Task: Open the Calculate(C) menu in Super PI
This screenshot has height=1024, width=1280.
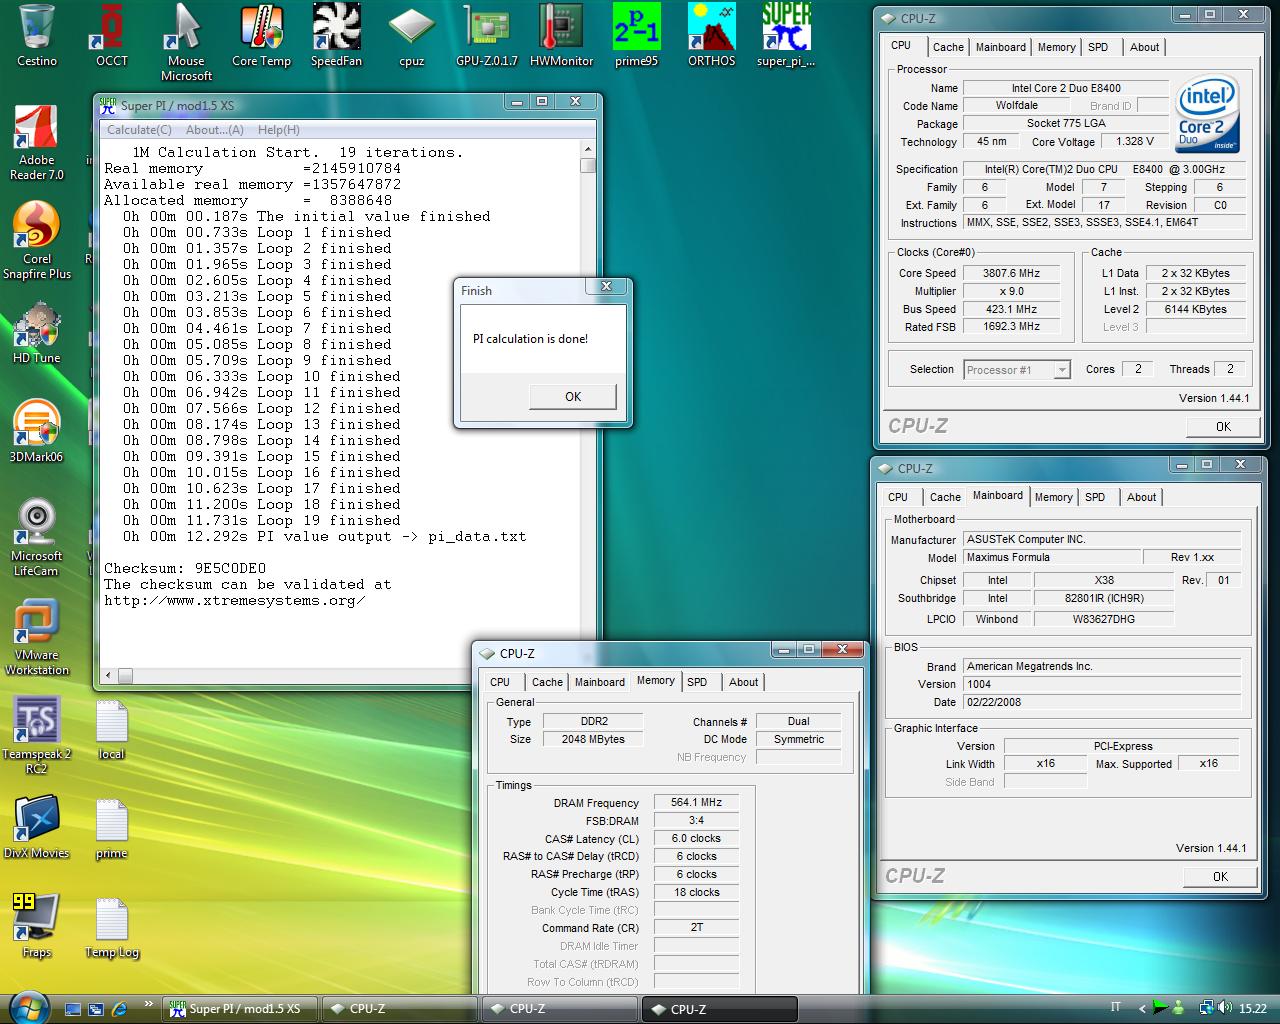Action: click(139, 130)
